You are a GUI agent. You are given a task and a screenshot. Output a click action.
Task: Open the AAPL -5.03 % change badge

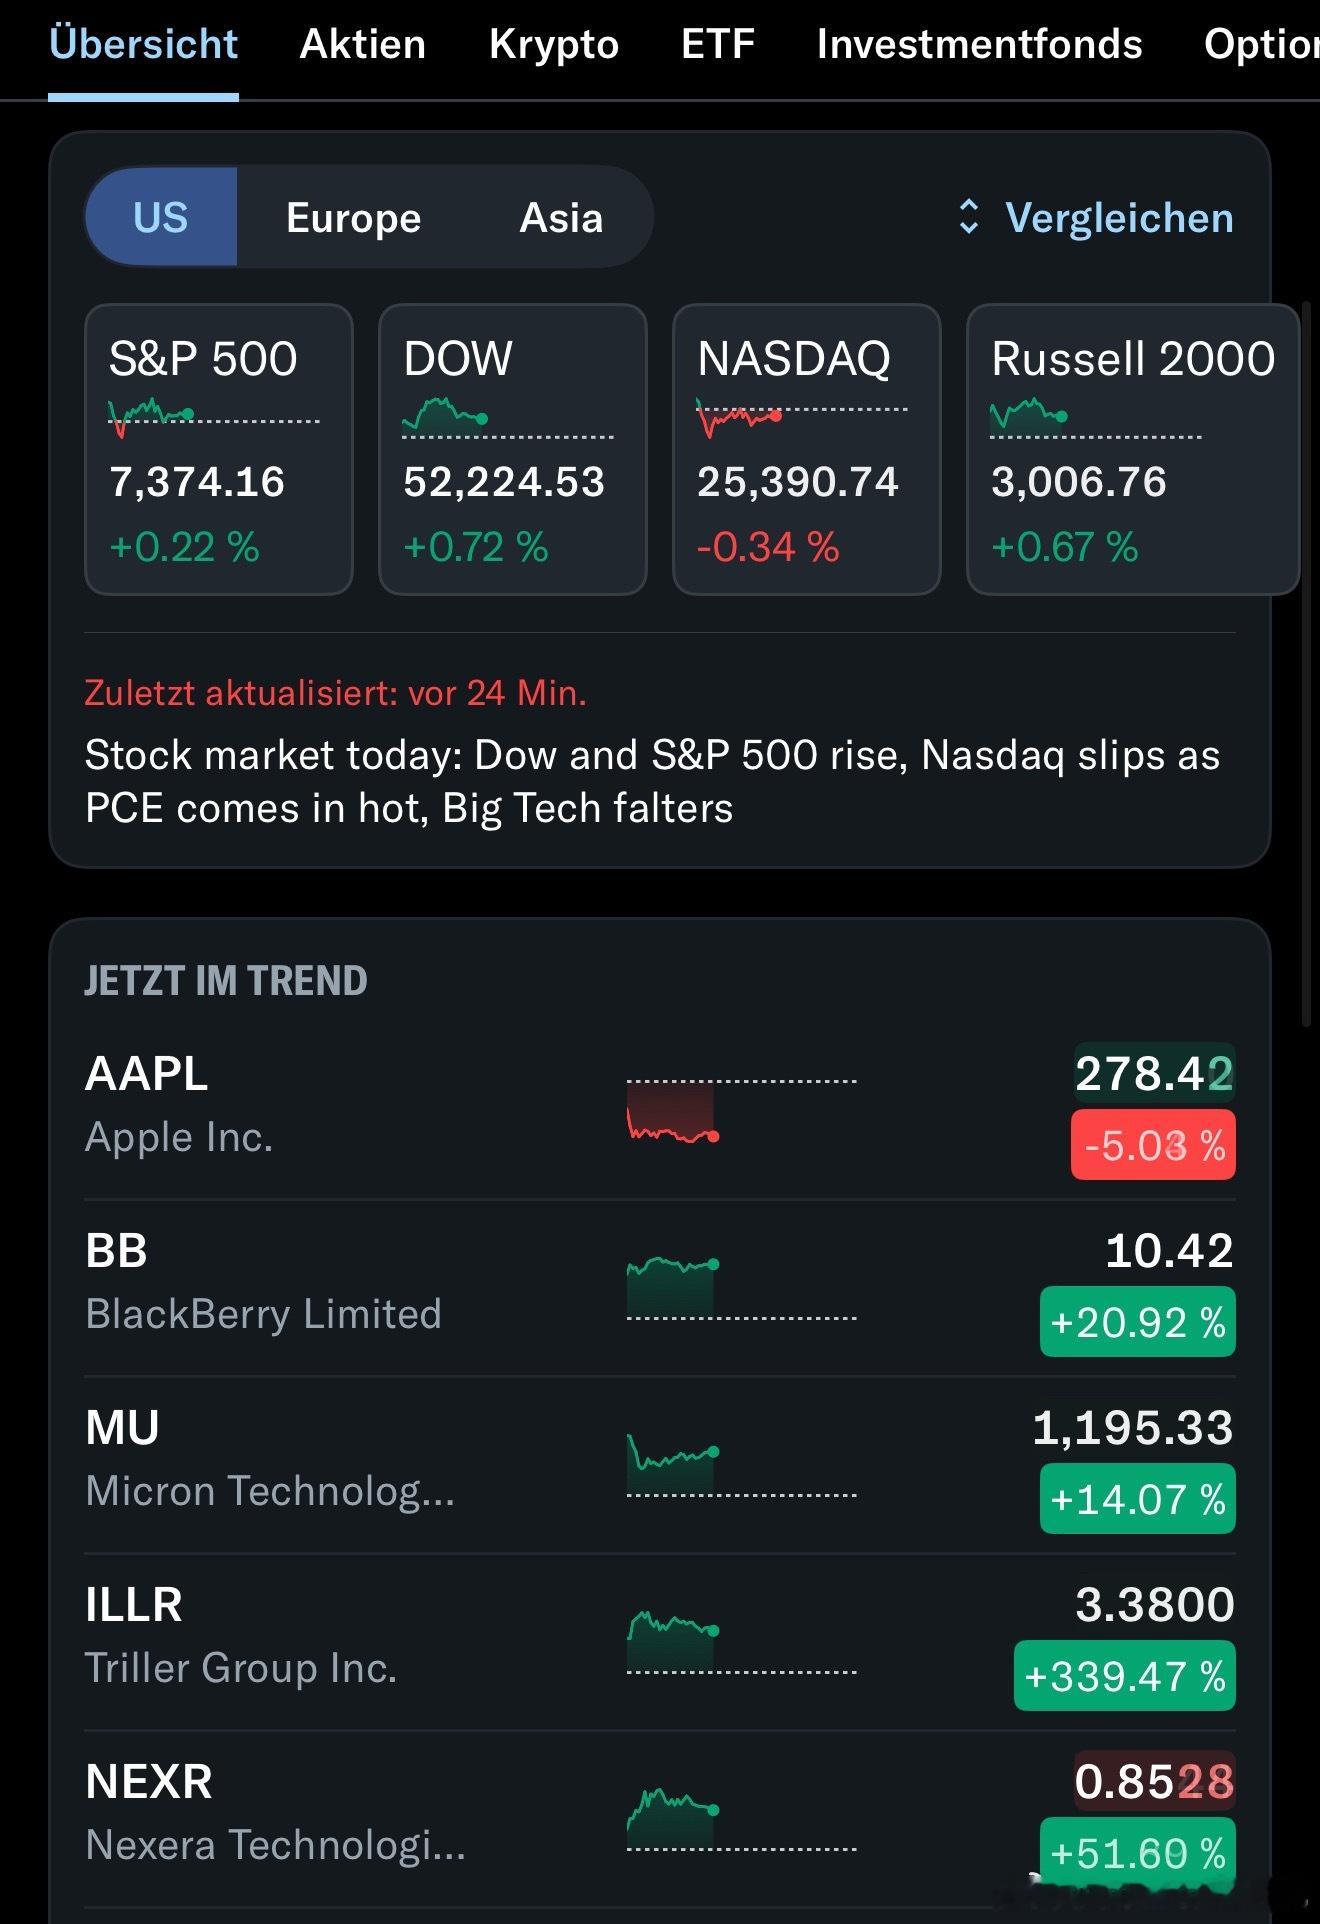click(x=1153, y=1145)
